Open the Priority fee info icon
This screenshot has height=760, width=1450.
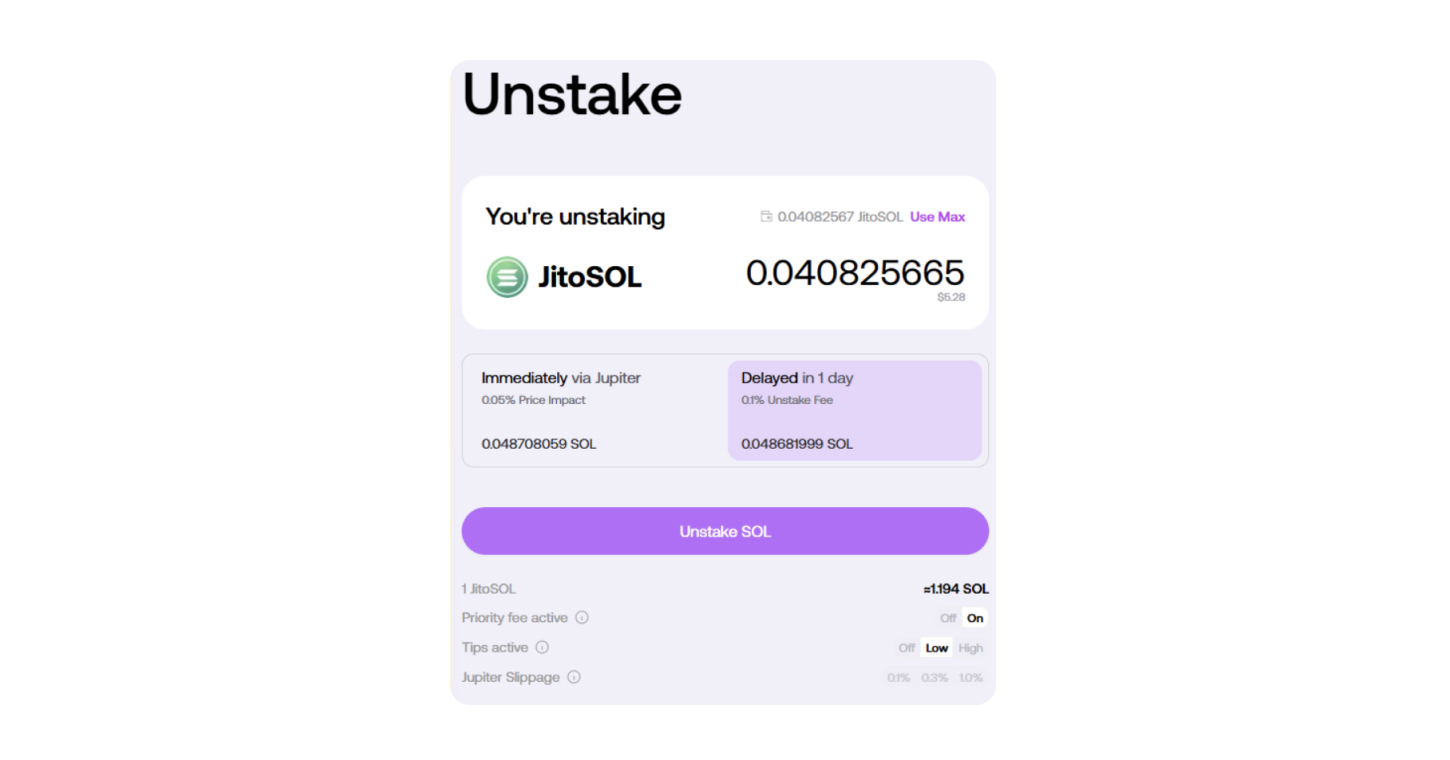point(582,618)
